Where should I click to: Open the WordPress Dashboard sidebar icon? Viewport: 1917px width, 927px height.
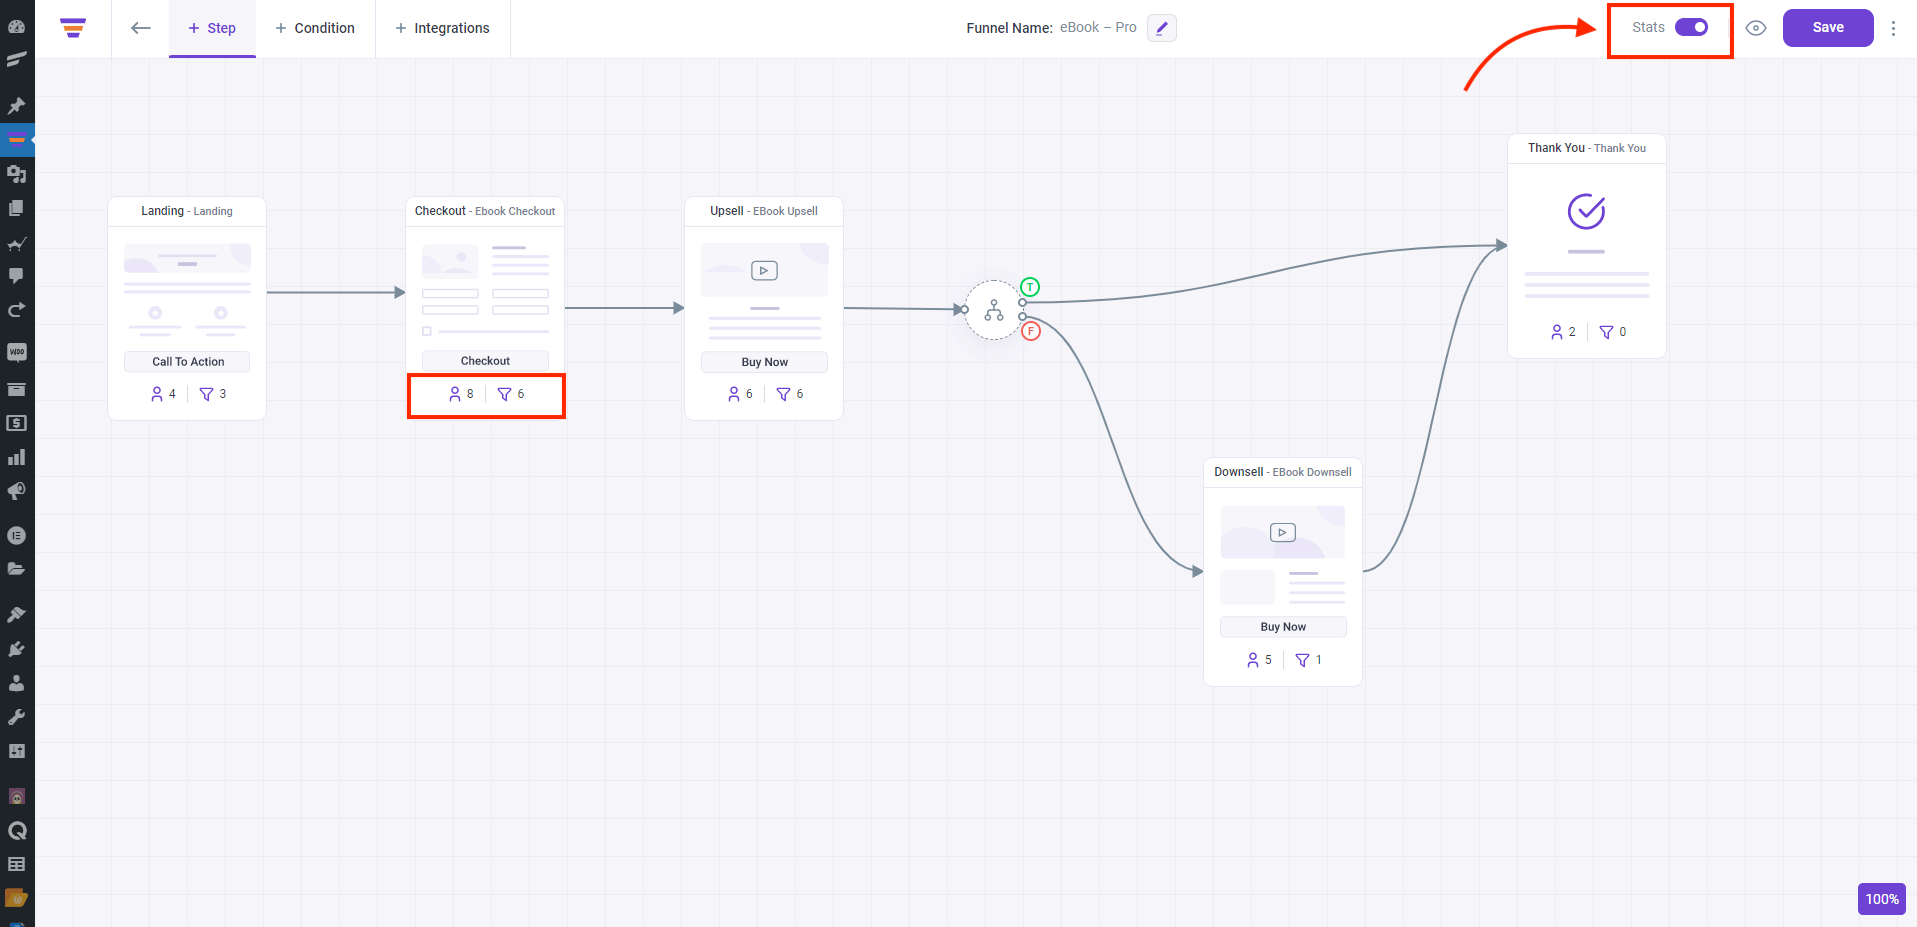point(16,27)
